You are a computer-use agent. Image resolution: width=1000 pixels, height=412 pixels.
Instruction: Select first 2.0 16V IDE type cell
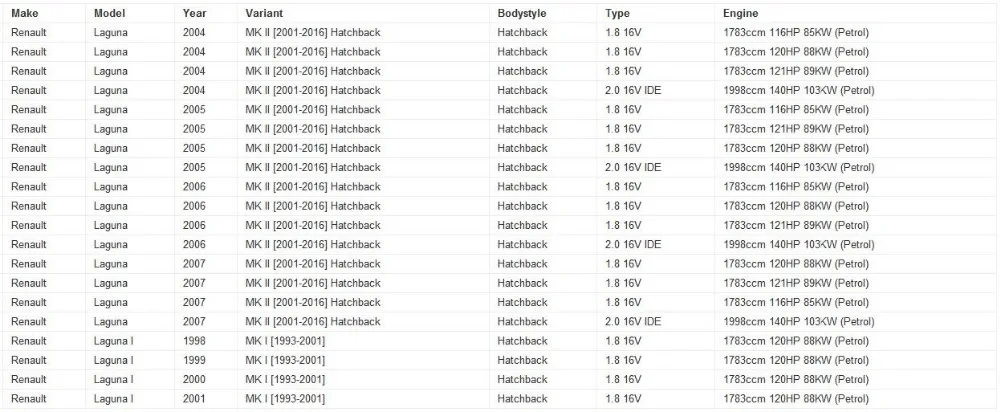(x=633, y=91)
